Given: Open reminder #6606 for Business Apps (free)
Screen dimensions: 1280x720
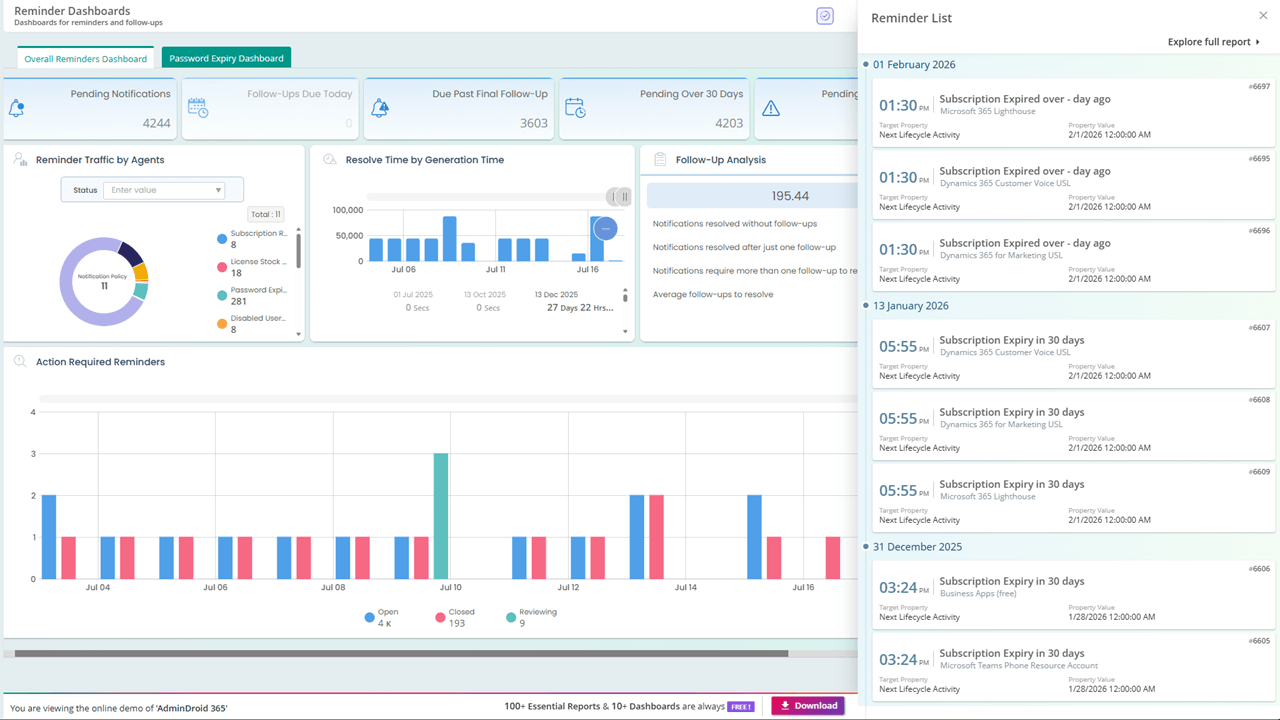Looking at the screenshot, I should coord(1074,593).
